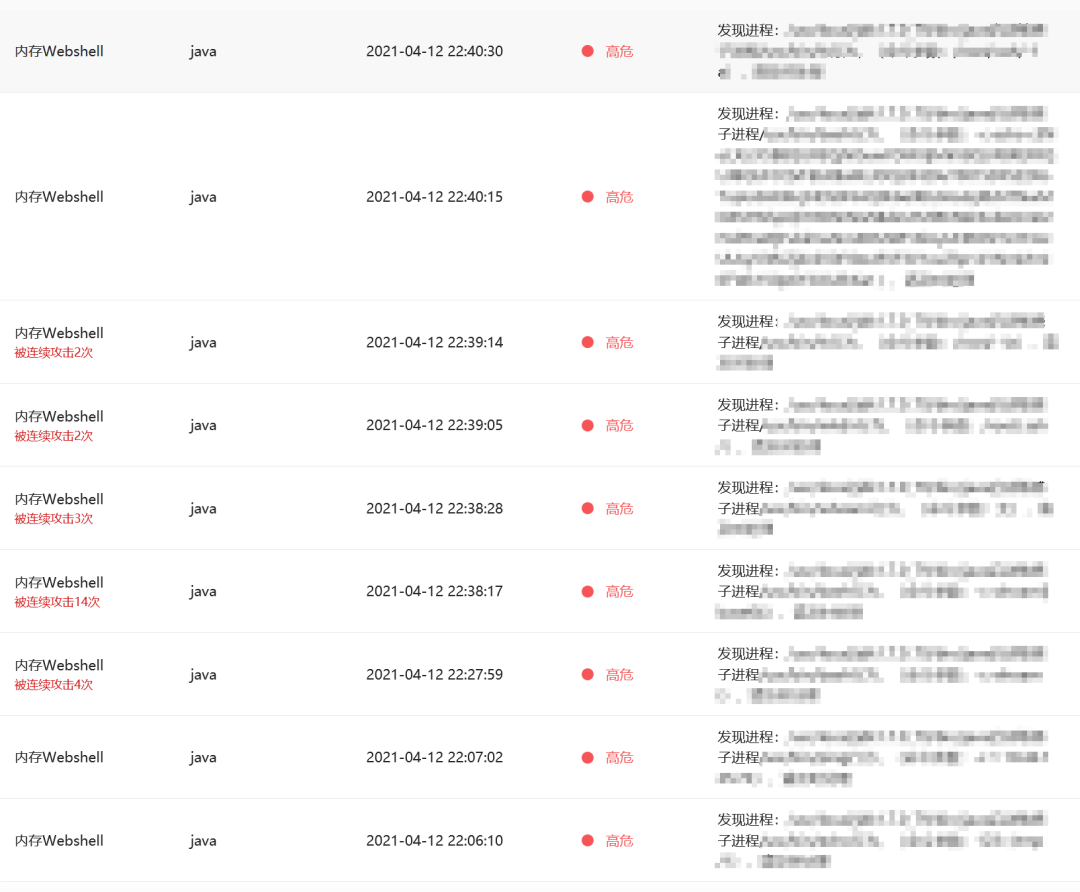Click java in the 22:06:10 row
The height and width of the screenshot is (892, 1080).
(203, 841)
